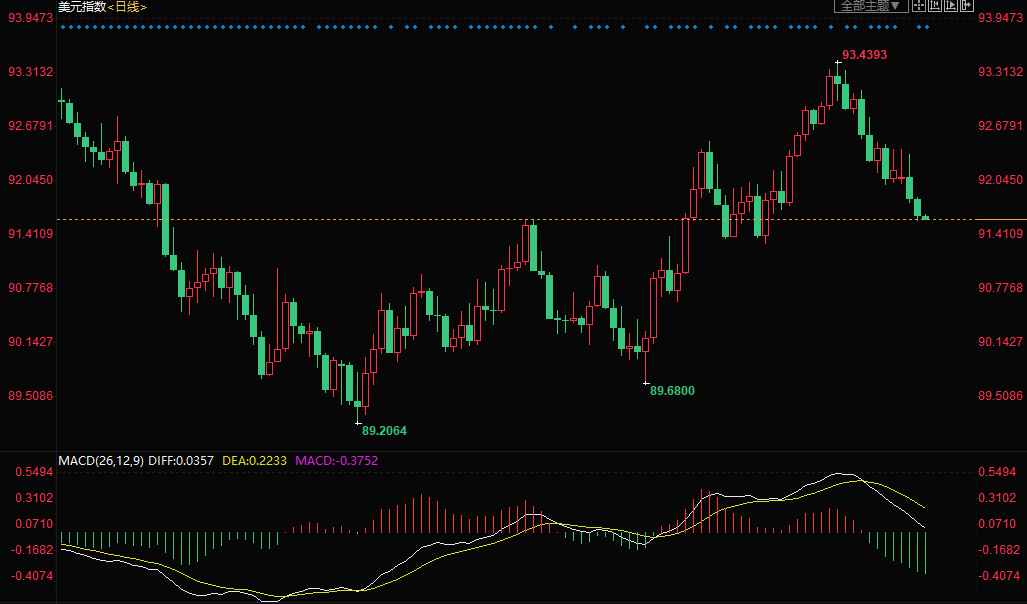Image resolution: width=1027 pixels, height=604 pixels.
Task: Click the 0.5494 label on left MACD axis
Action: pos(34,472)
